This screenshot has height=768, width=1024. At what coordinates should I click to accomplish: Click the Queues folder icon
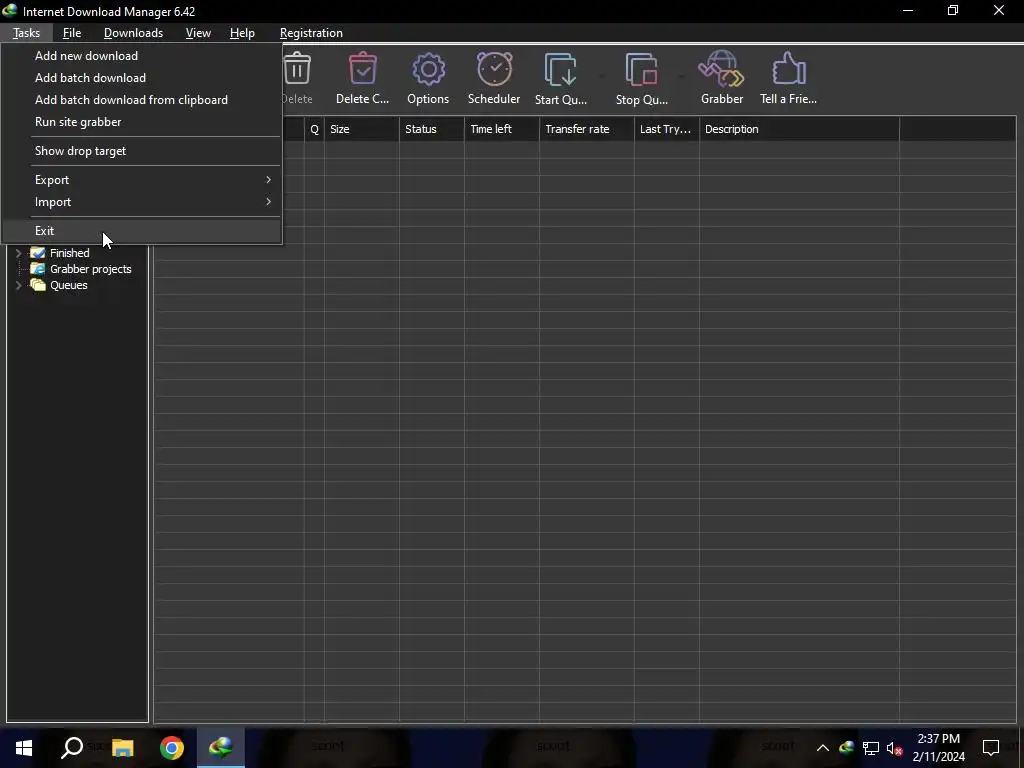point(38,285)
